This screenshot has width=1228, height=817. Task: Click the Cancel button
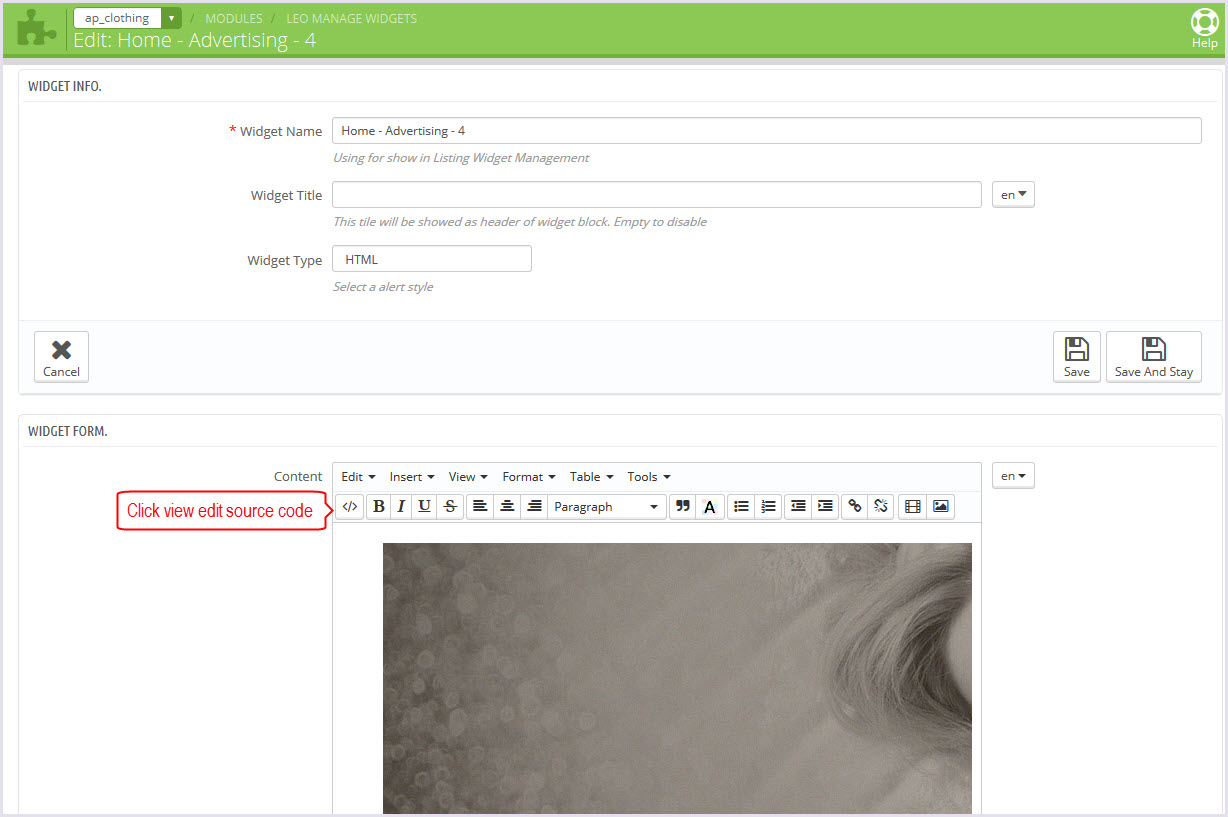[61, 356]
